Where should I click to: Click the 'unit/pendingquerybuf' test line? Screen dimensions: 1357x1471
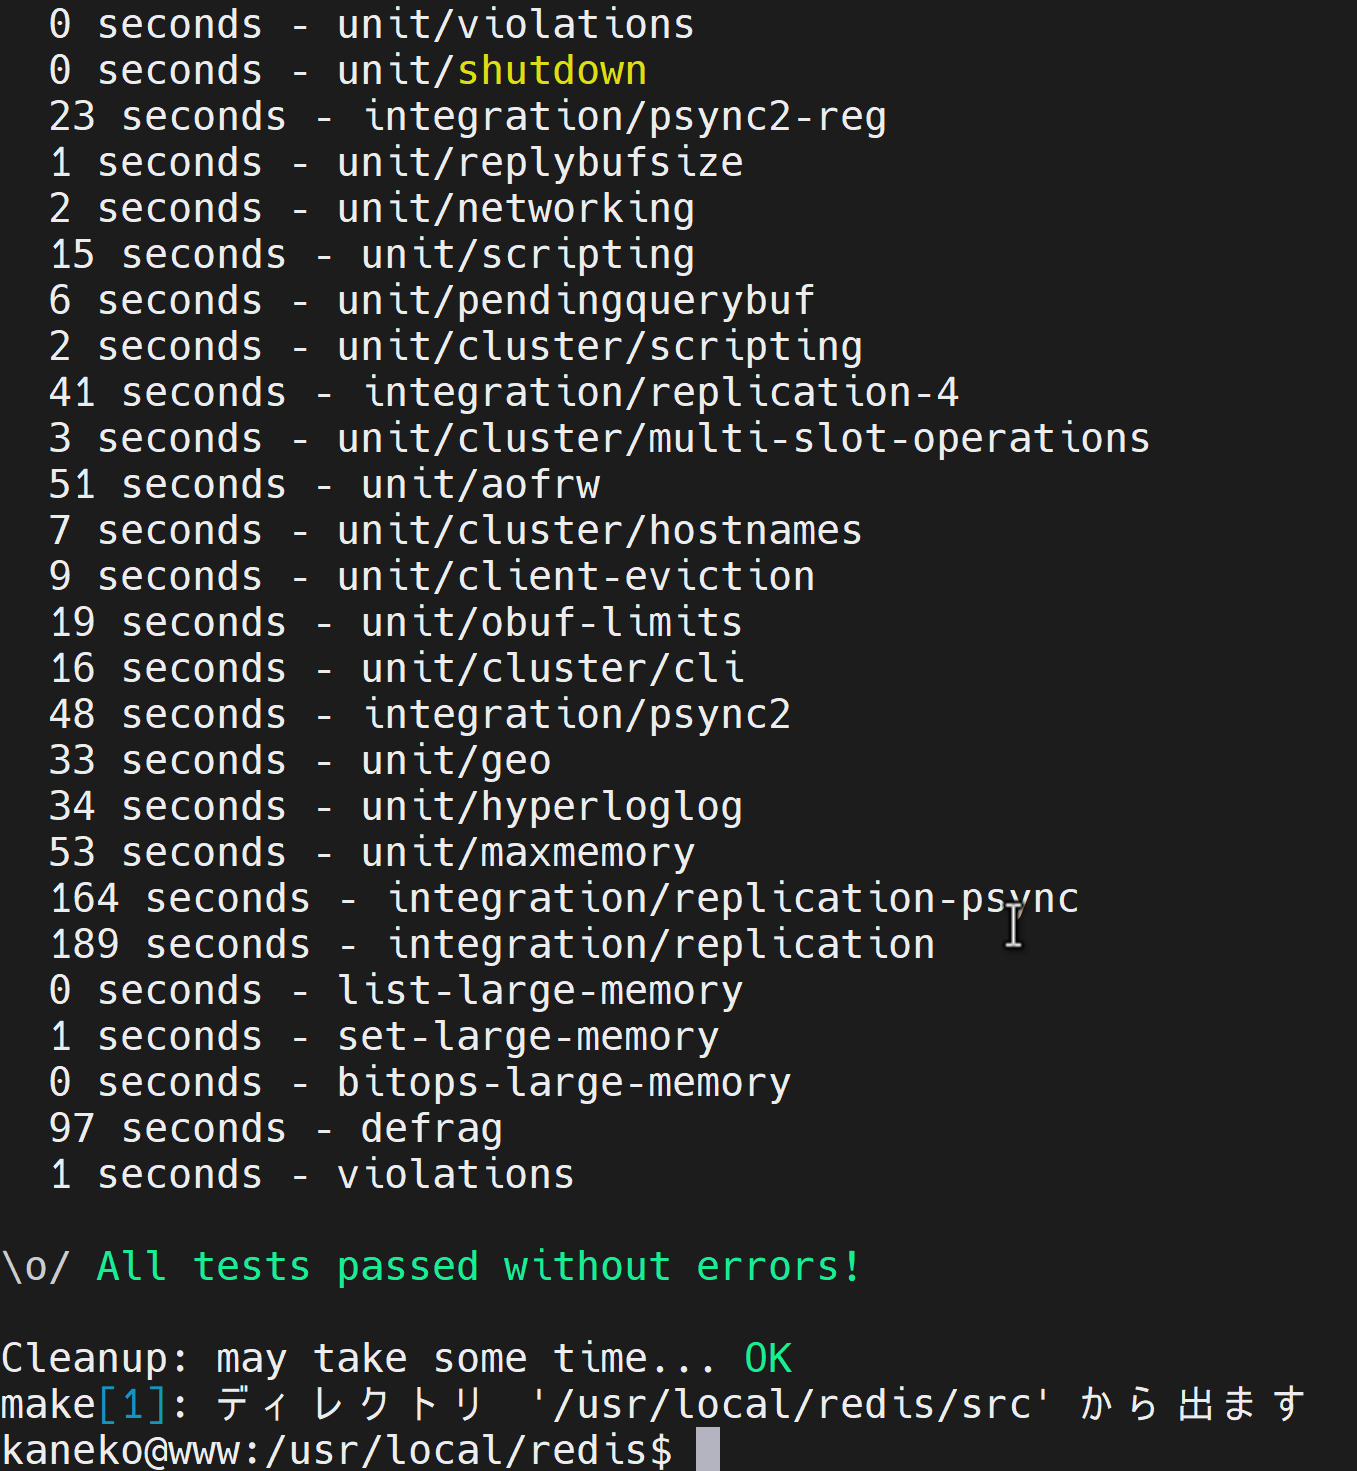tap(432, 301)
